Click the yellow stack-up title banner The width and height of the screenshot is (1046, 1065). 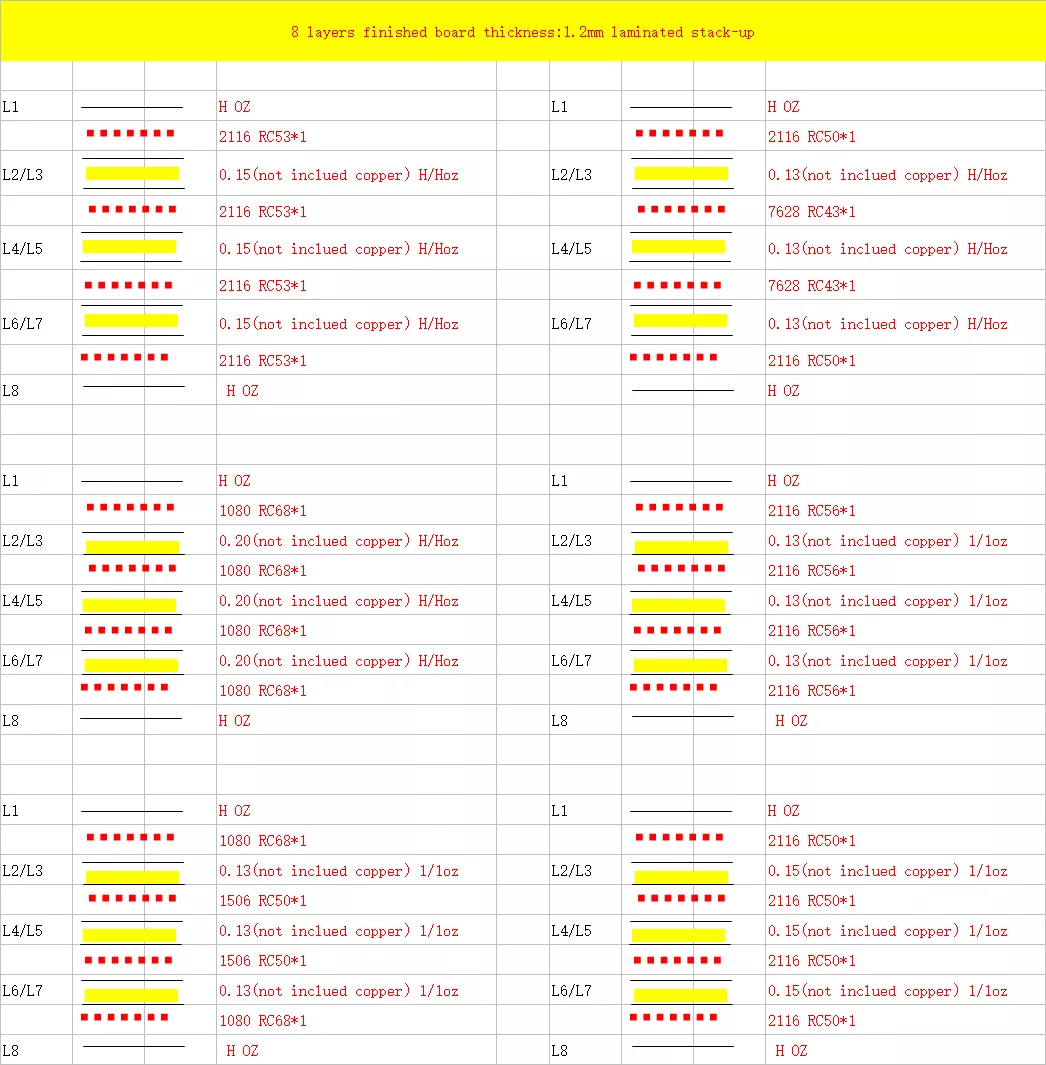[522, 32]
